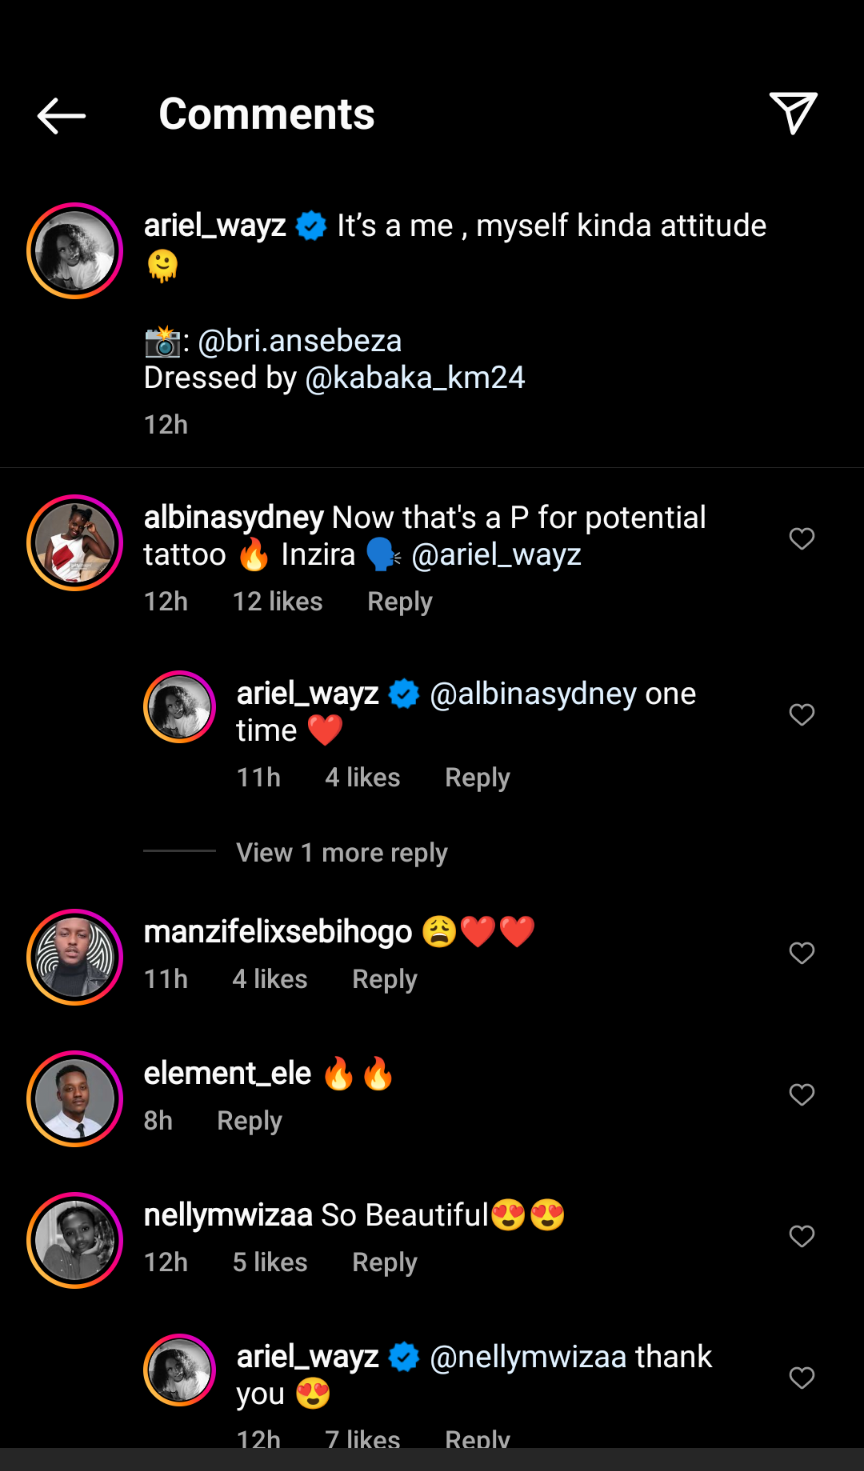
Task: Open albinasydney's profile picture
Action: tap(75, 543)
